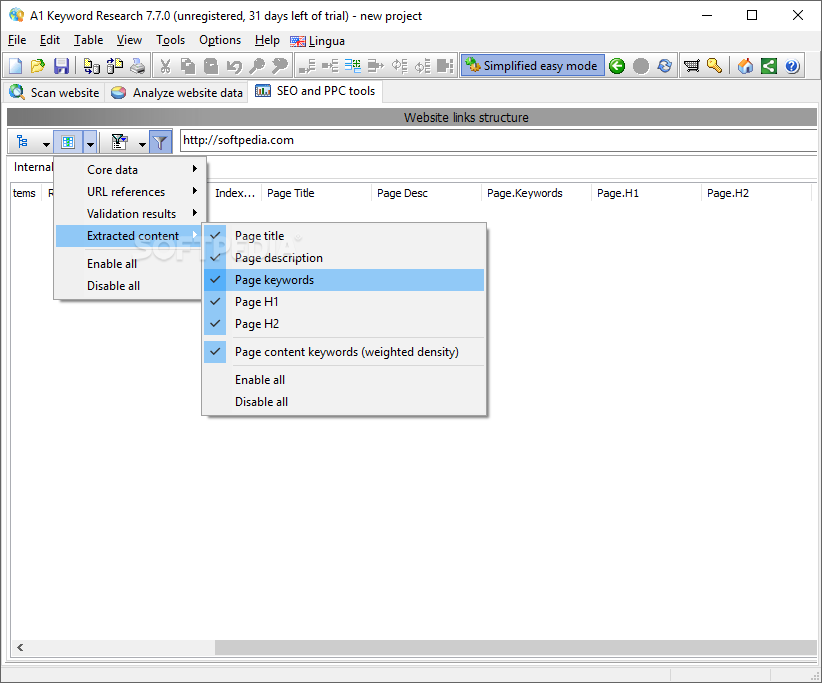Select Enable all in columns main menu
The image size is (822, 683).
tap(128, 264)
